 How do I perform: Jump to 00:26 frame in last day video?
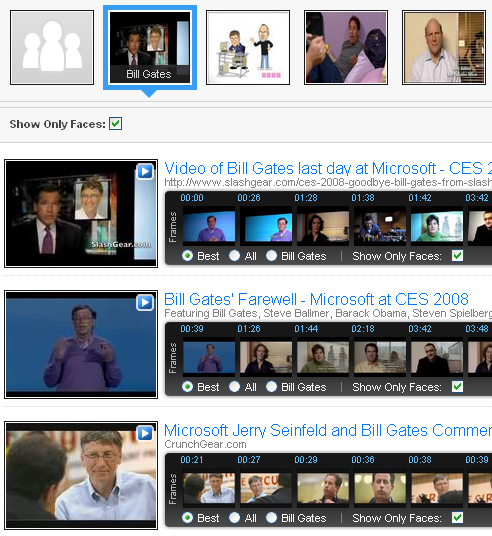tap(266, 226)
